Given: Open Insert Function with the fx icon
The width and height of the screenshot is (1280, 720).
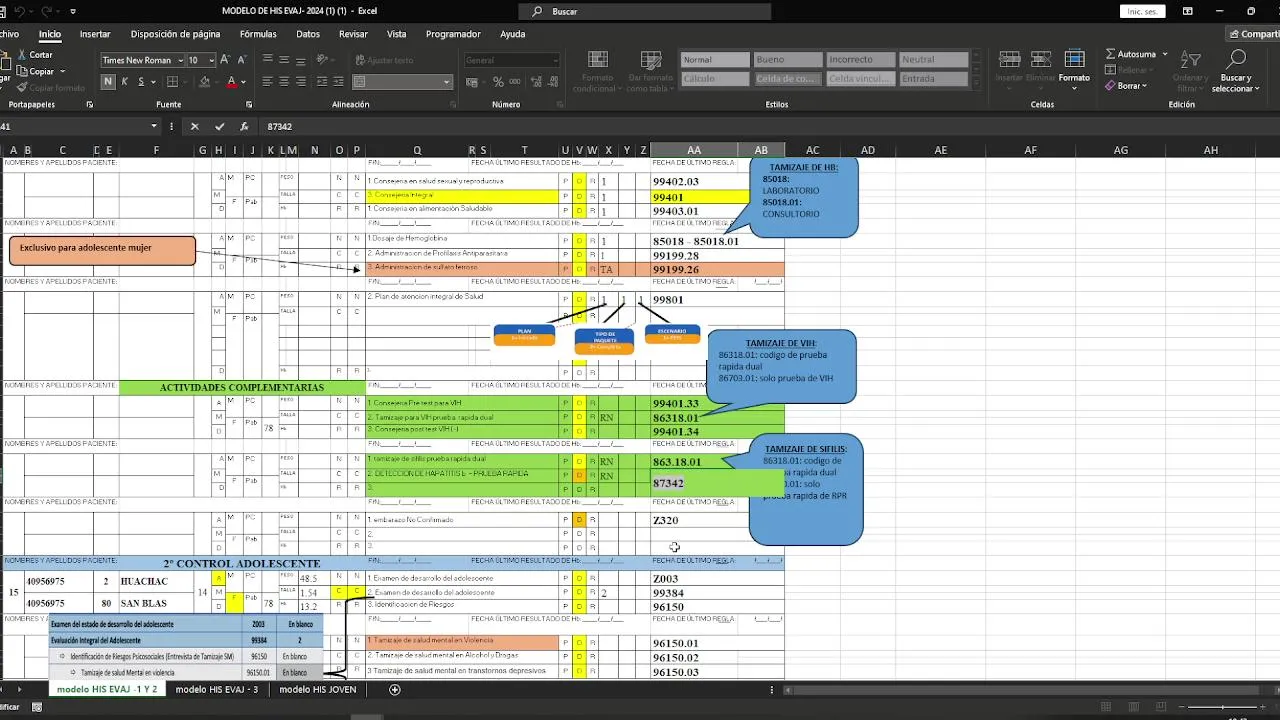Looking at the screenshot, I should point(244,127).
